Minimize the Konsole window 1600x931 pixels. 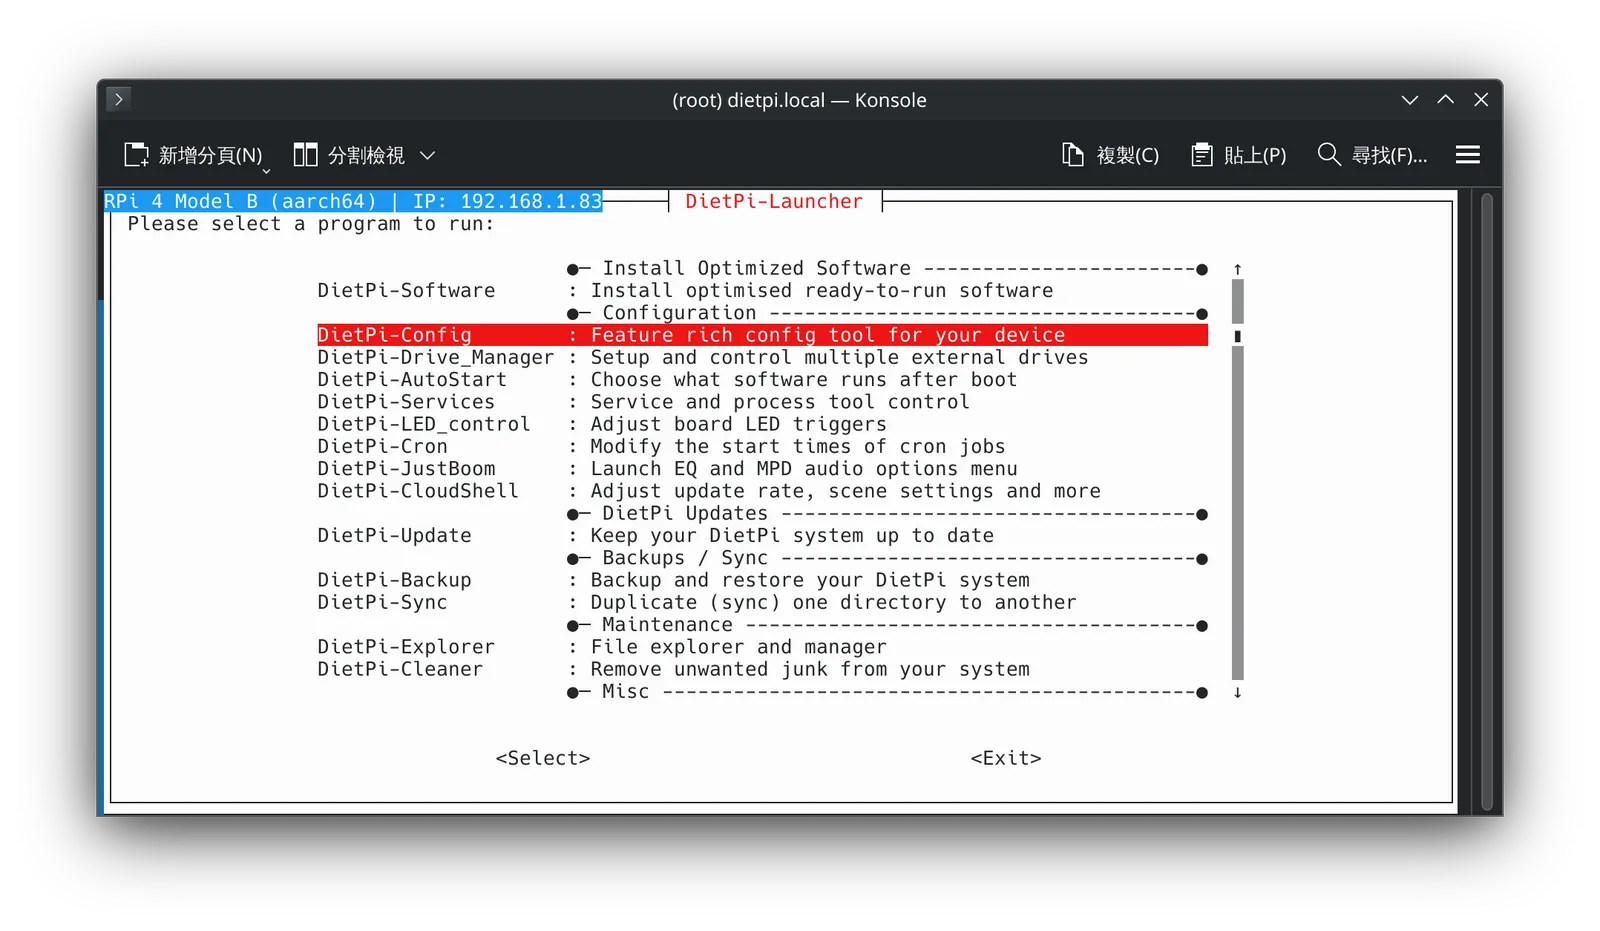click(1410, 100)
